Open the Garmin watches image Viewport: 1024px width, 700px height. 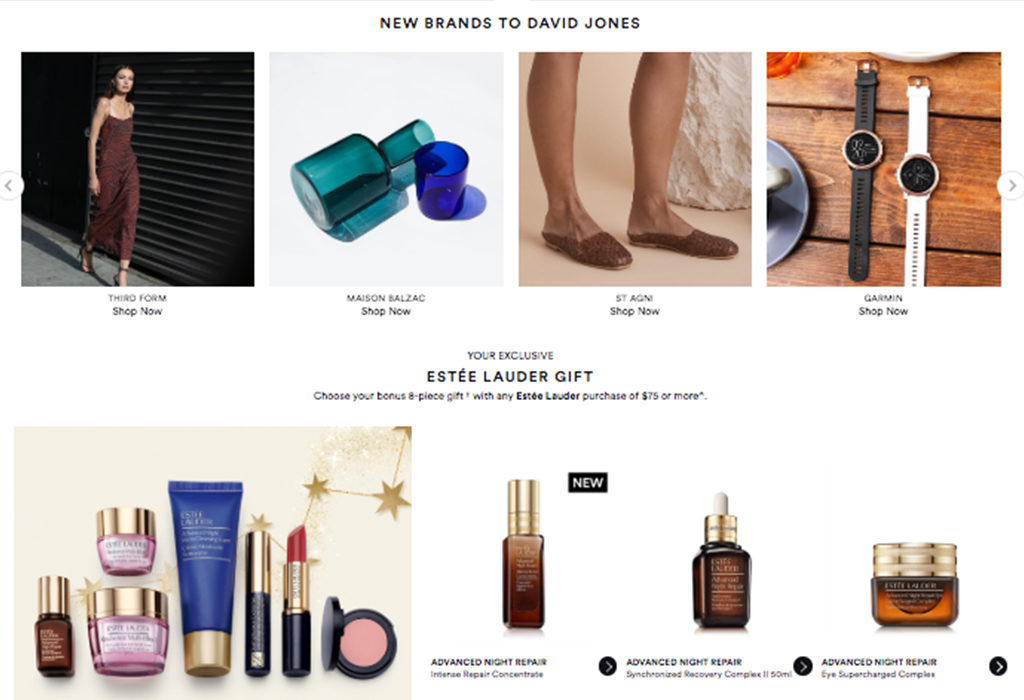pos(884,169)
